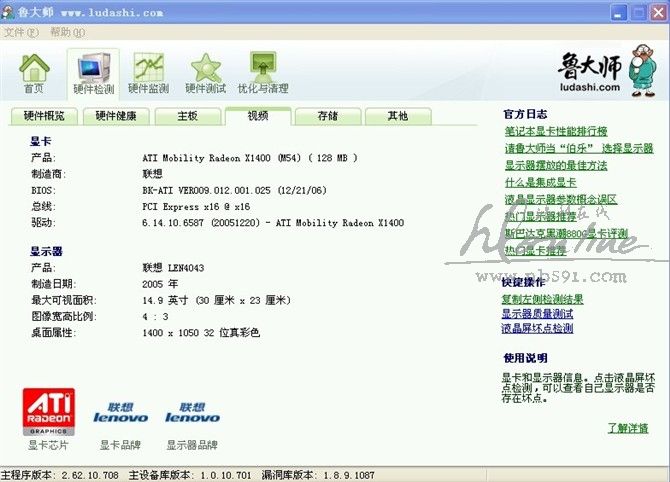The height and width of the screenshot is (482, 670).
Task: Open link 什么是集成显卡
Action: point(541,183)
